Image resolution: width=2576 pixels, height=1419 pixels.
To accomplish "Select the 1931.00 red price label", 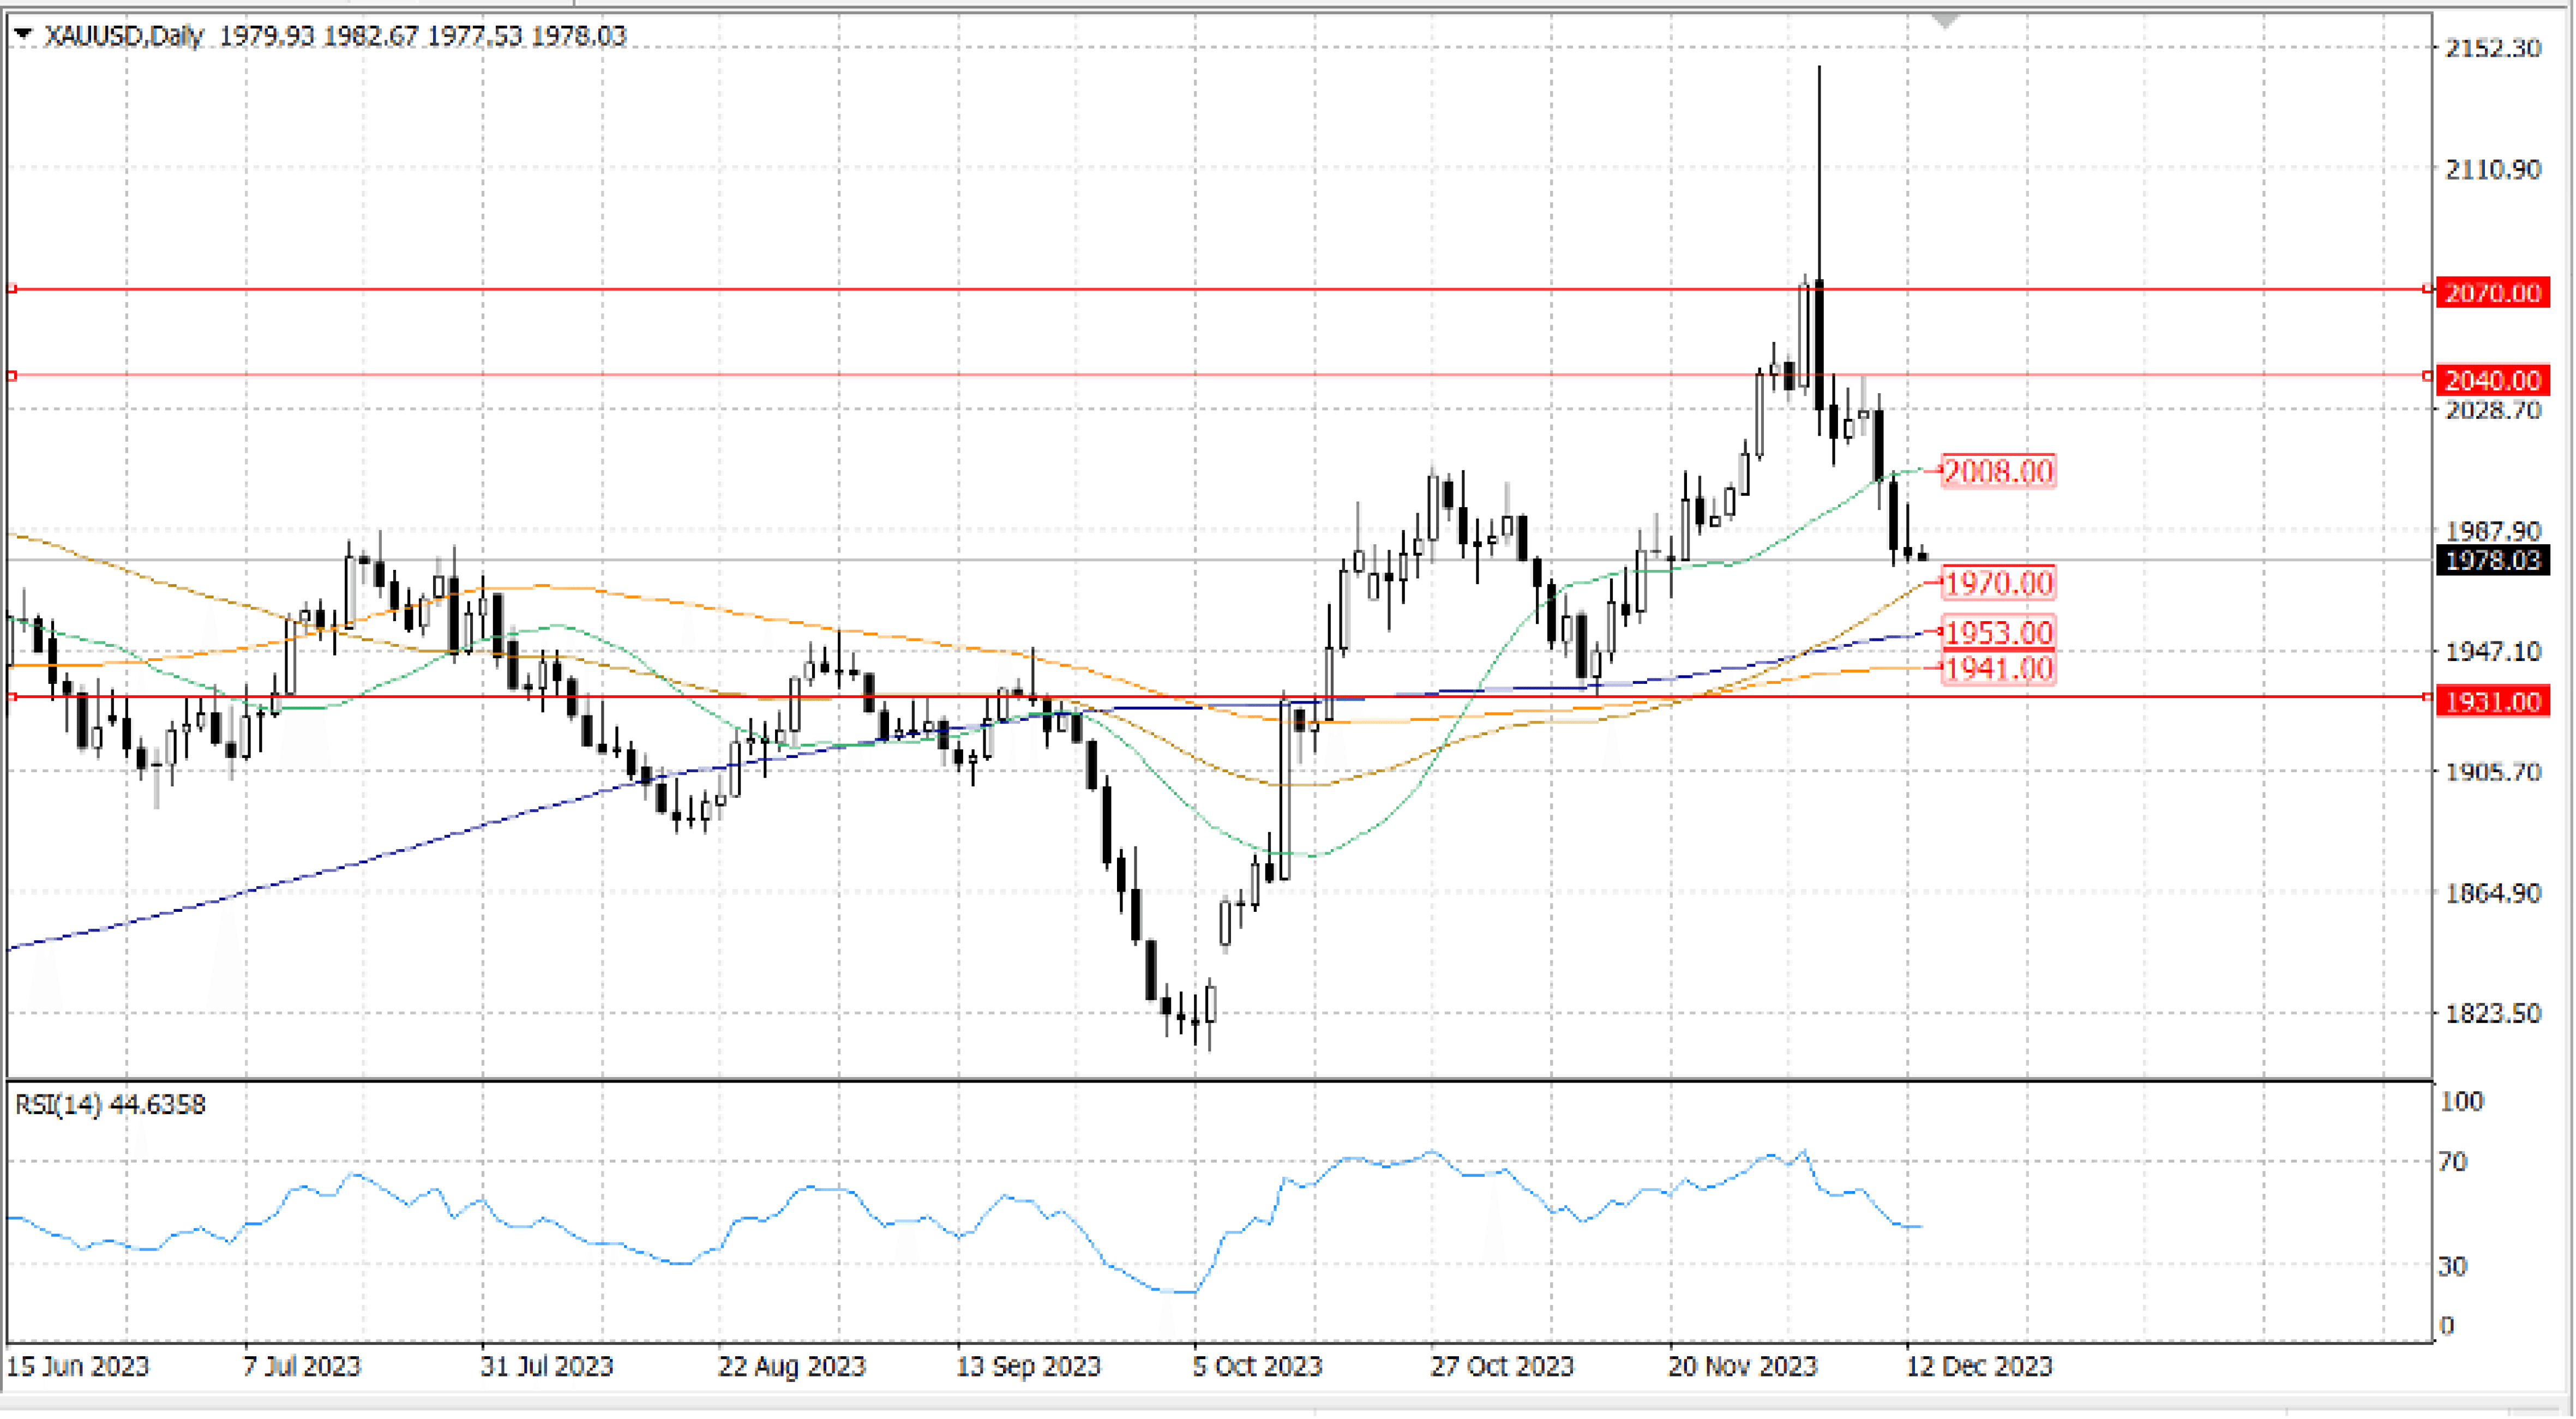I will (2492, 702).
